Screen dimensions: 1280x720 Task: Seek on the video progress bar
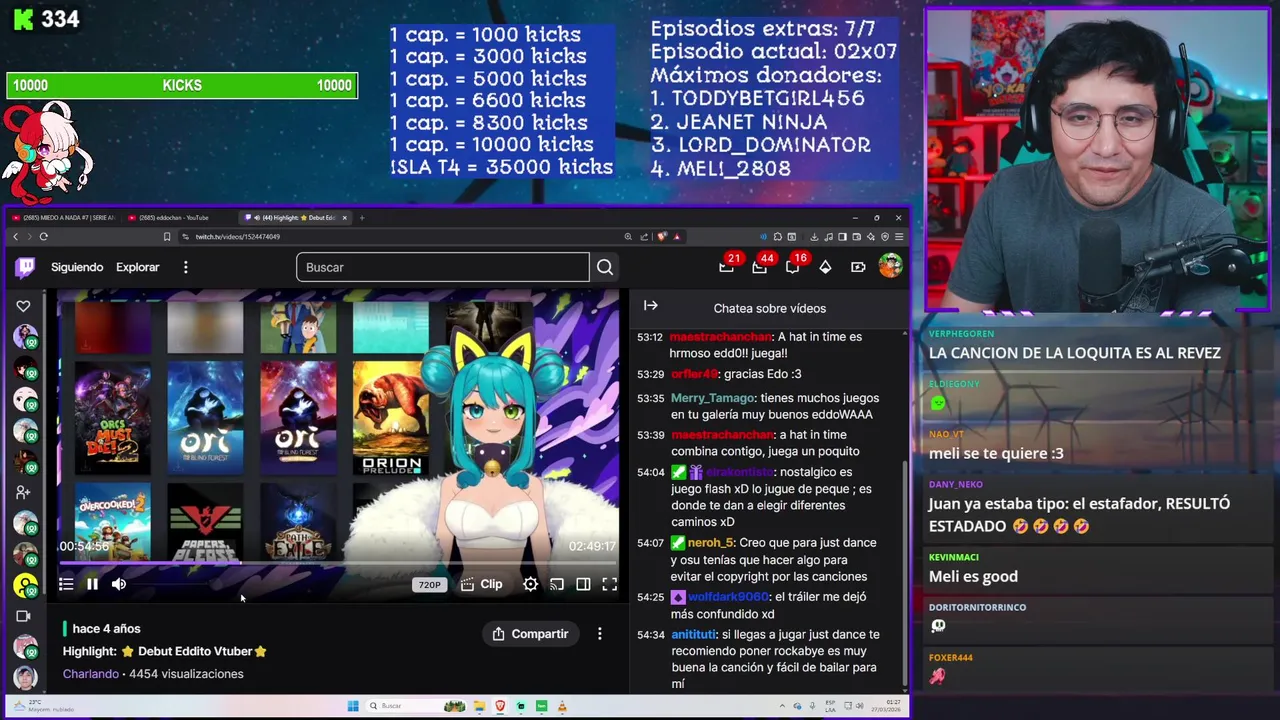pos(338,563)
